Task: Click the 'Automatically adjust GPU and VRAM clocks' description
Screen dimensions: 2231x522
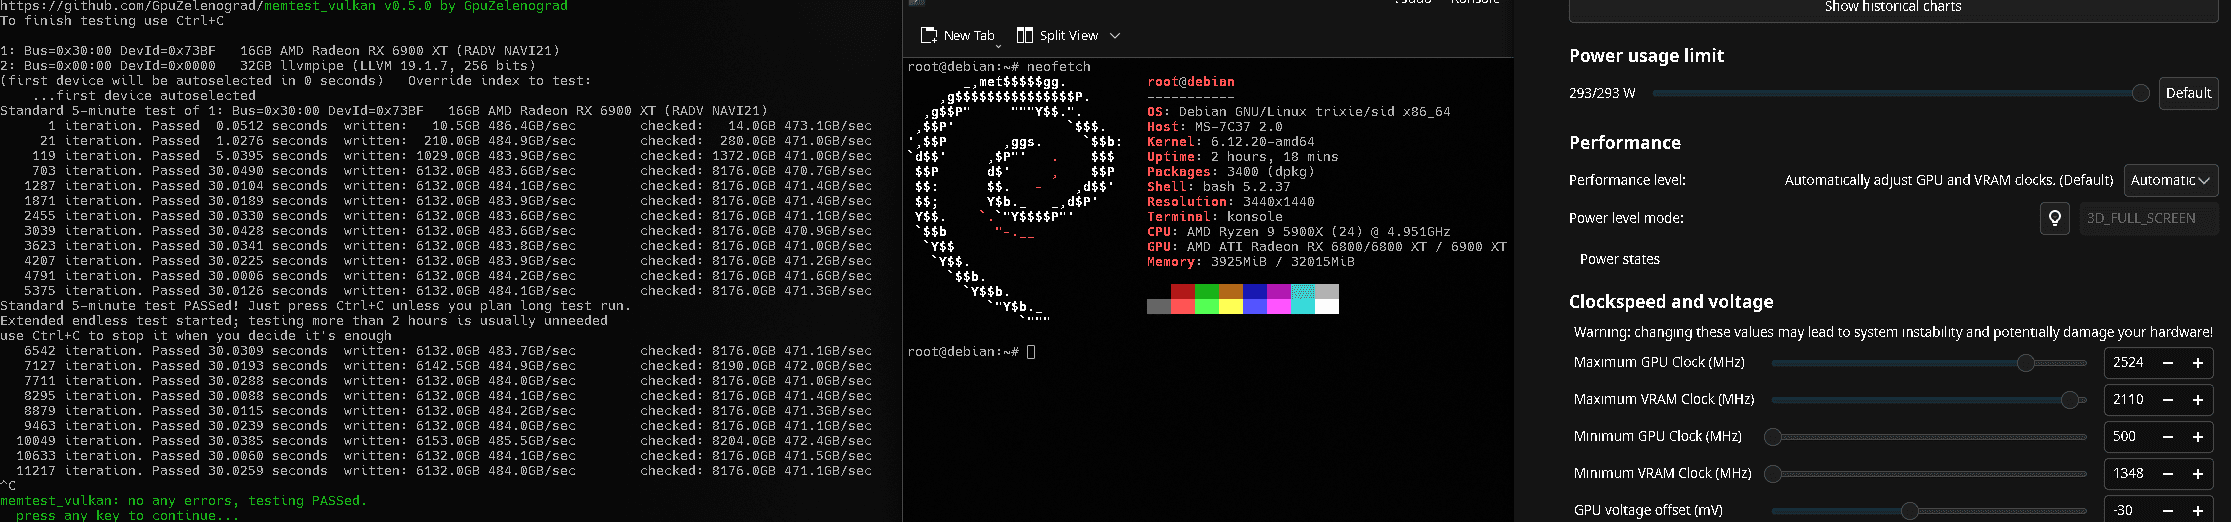Action: pyautogui.click(x=1949, y=180)
